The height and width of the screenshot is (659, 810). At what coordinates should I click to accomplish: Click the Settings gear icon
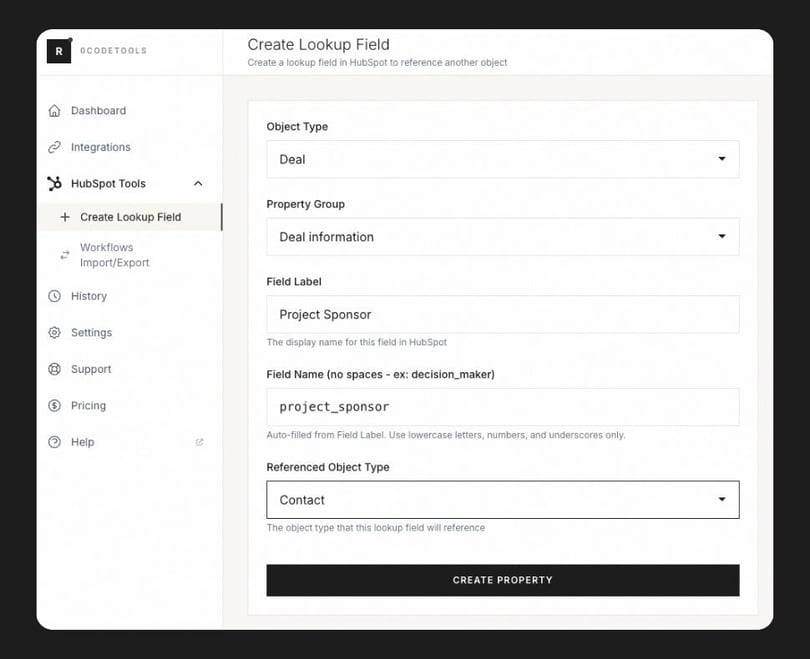coord(55,333)
